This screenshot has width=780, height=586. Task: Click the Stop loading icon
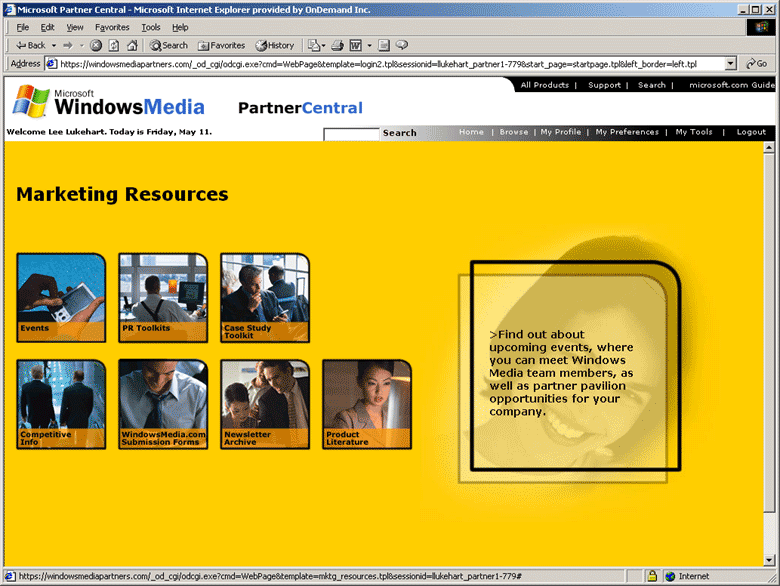click(96, 45)
